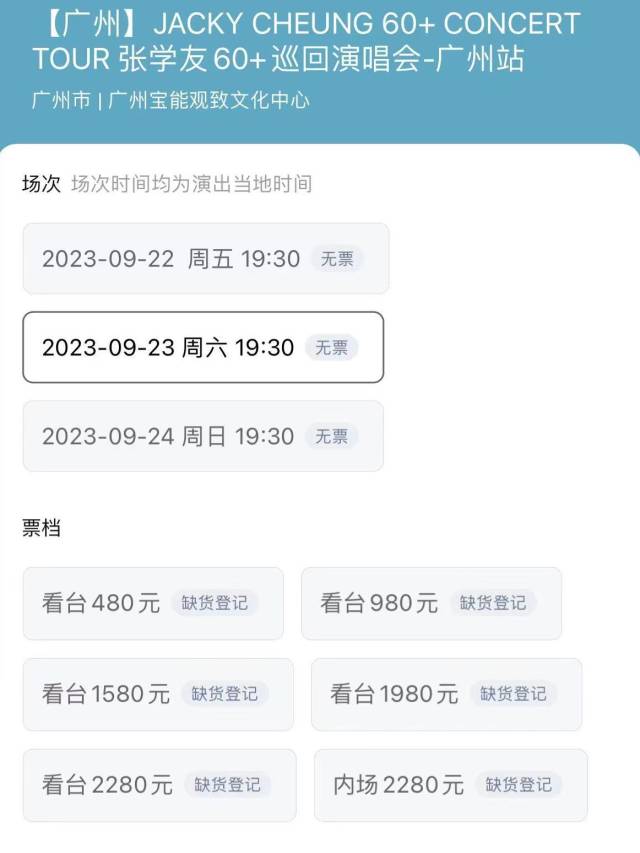Choose the 看台 1580元 ticket tier
The width and height of the screenshot is (640, 853).
pos(158,694)
